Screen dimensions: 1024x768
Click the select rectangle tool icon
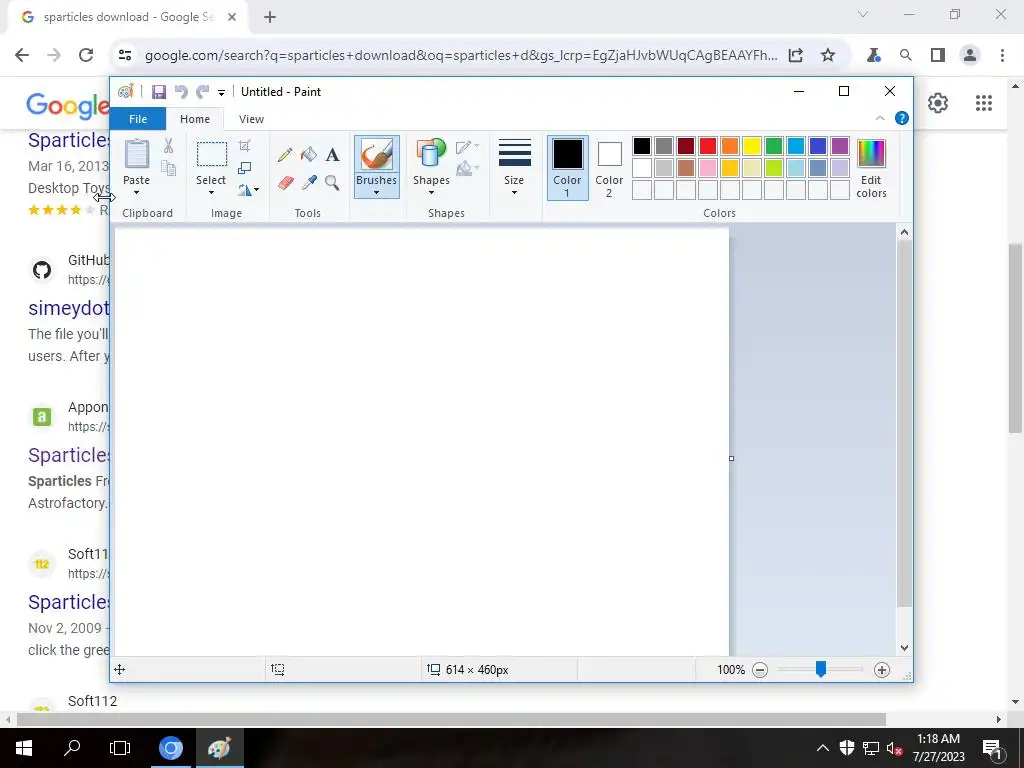[x=212, y=155]
